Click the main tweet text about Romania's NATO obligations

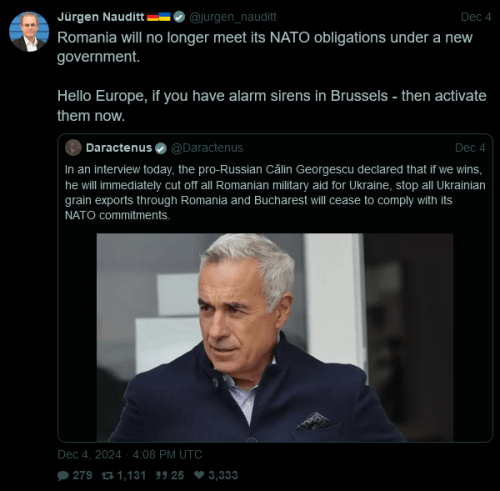click(272, 76)
